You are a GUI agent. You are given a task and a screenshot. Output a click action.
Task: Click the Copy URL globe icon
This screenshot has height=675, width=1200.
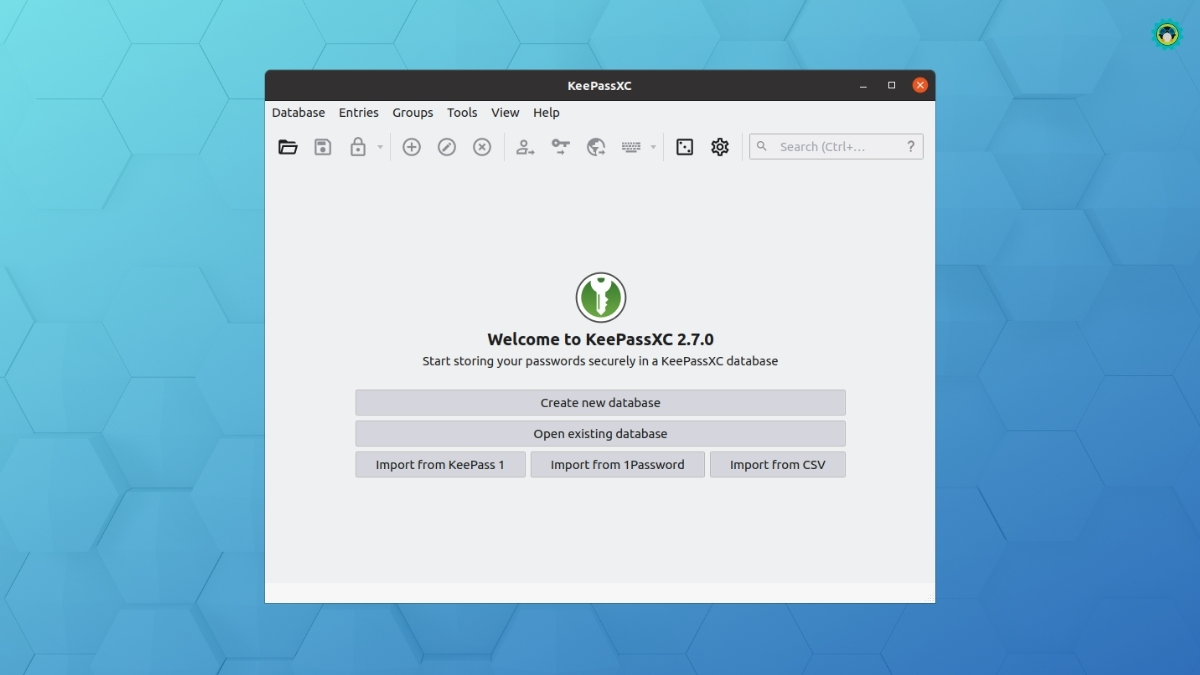point(596,147)
